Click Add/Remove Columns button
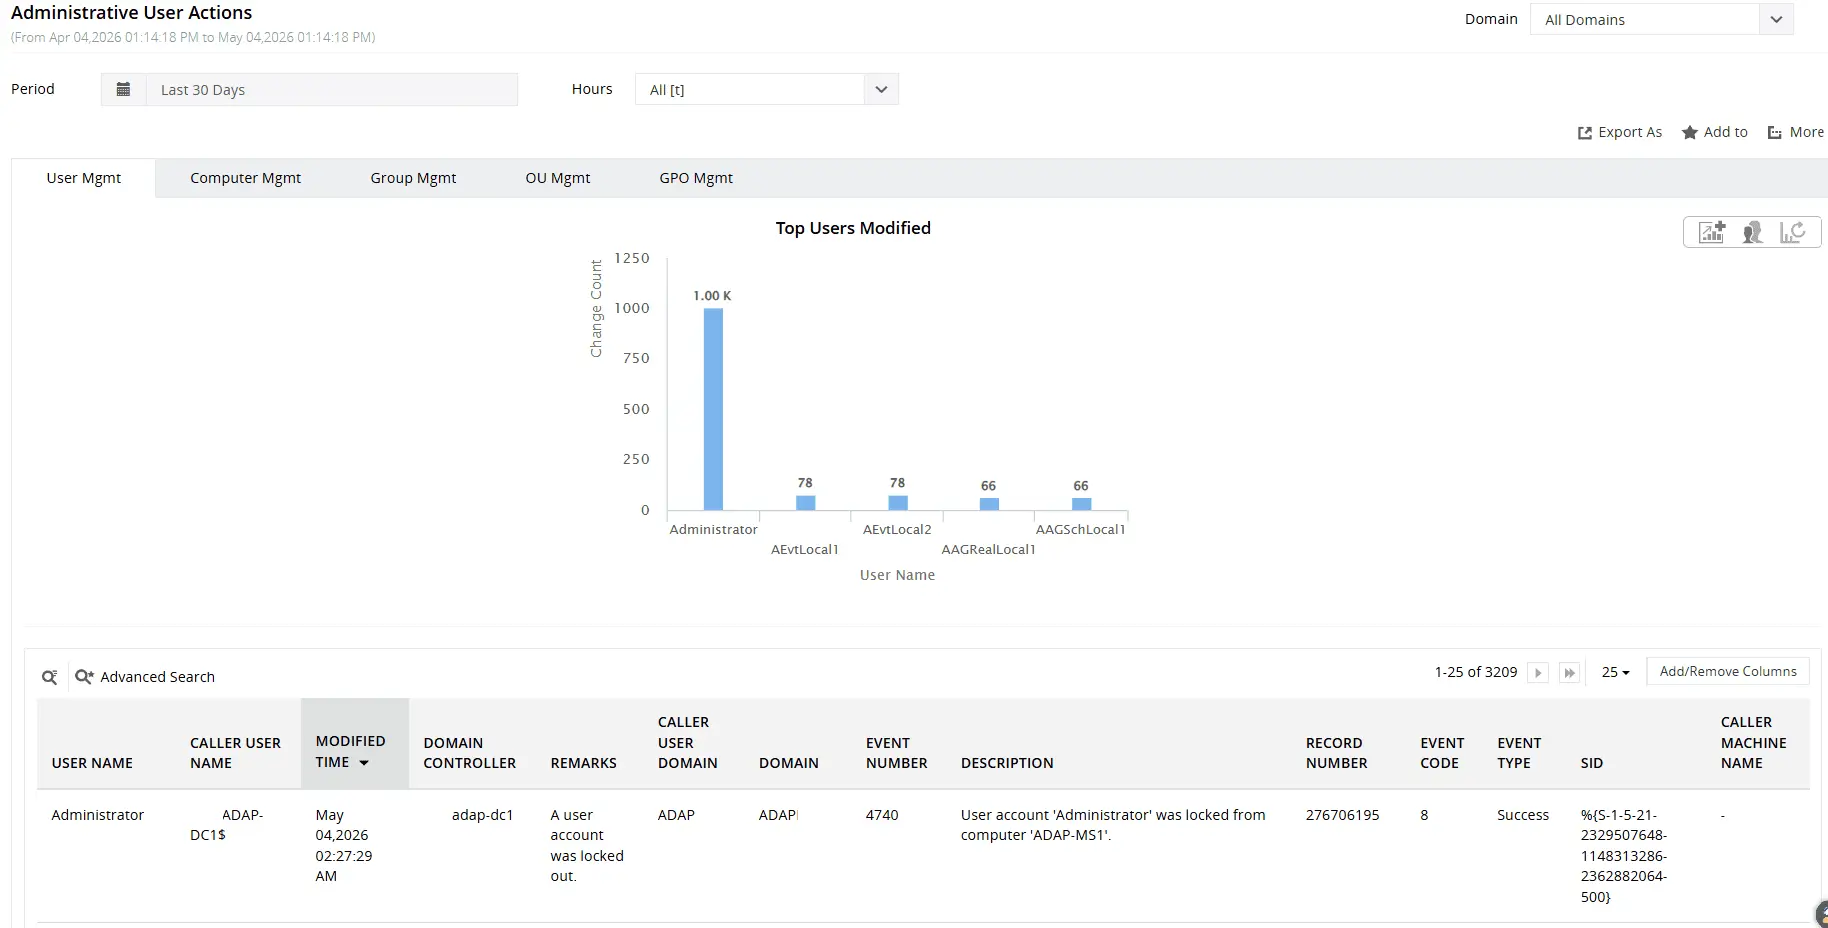The width and height of the screenshot is (1828, 928). pyautogui.click(x=1728, y=671)
